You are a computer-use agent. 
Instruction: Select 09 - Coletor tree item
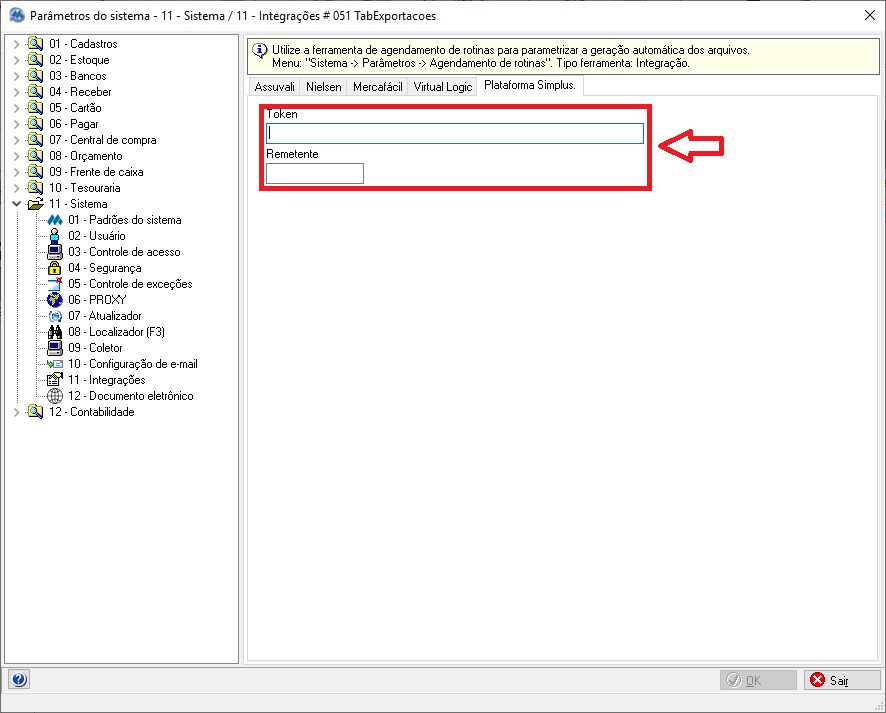tap(95, 348)
